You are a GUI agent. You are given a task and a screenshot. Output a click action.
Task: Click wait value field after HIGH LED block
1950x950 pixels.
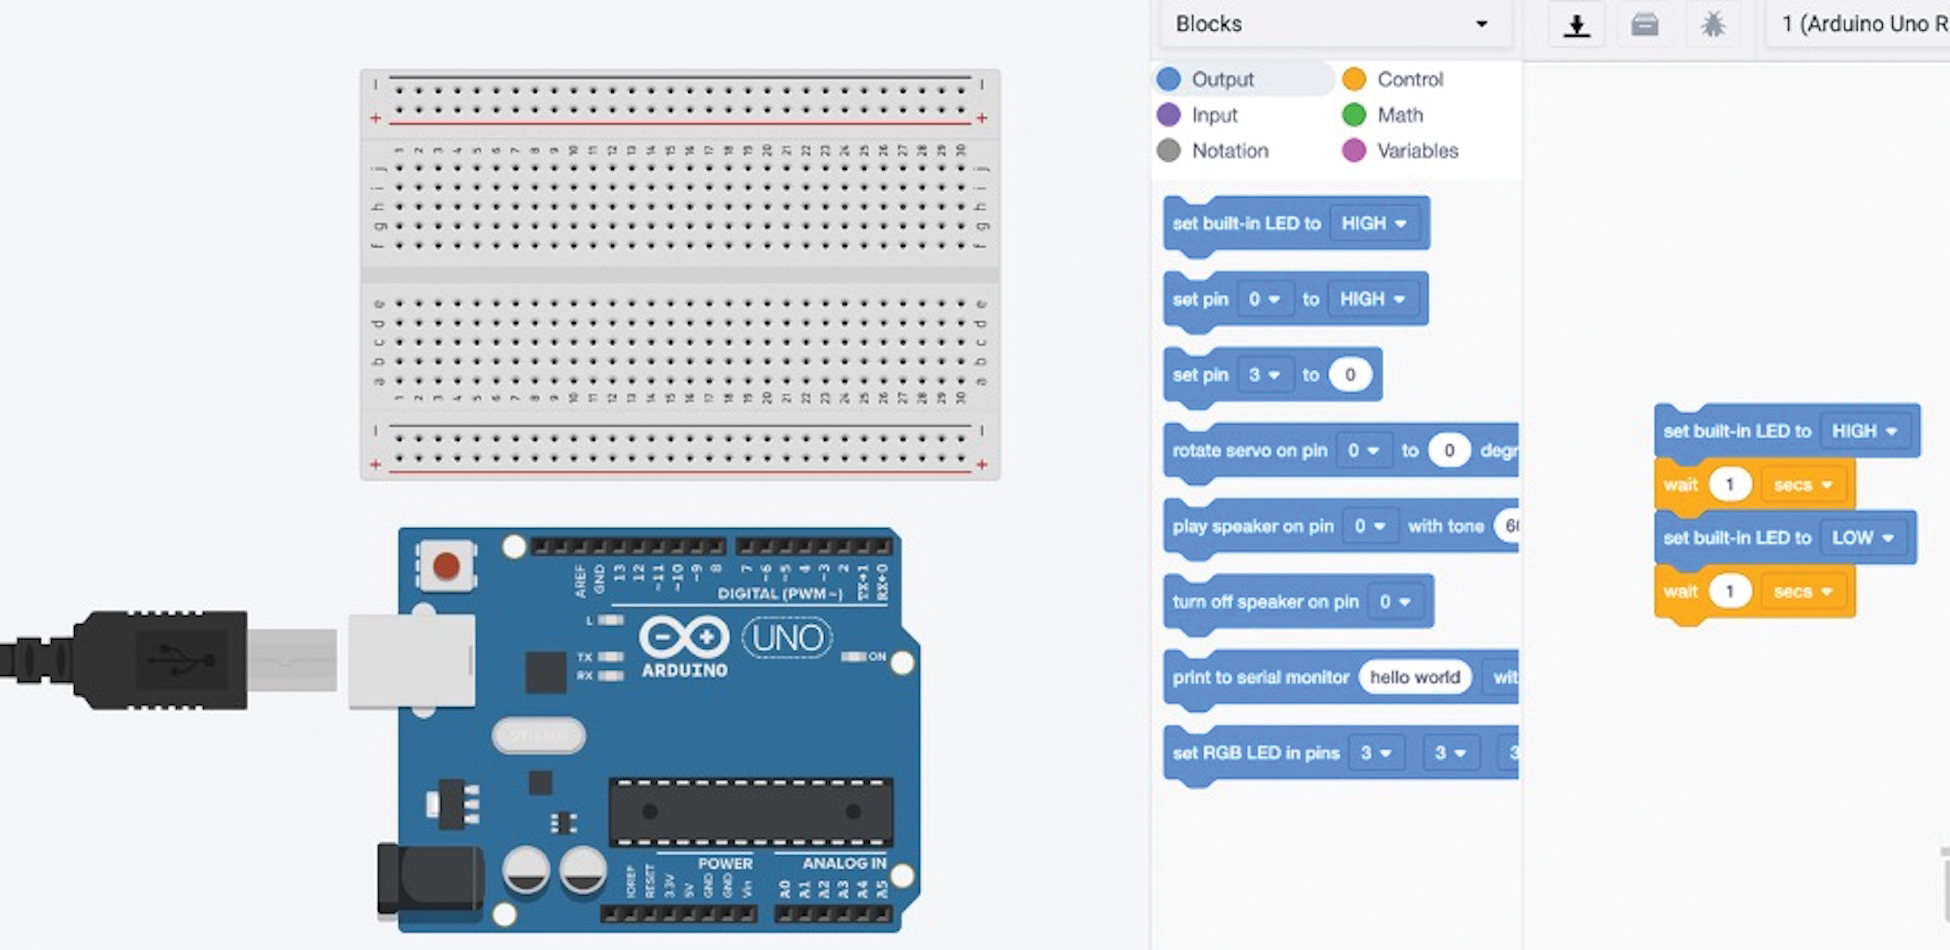click(x=1729, y=485)
